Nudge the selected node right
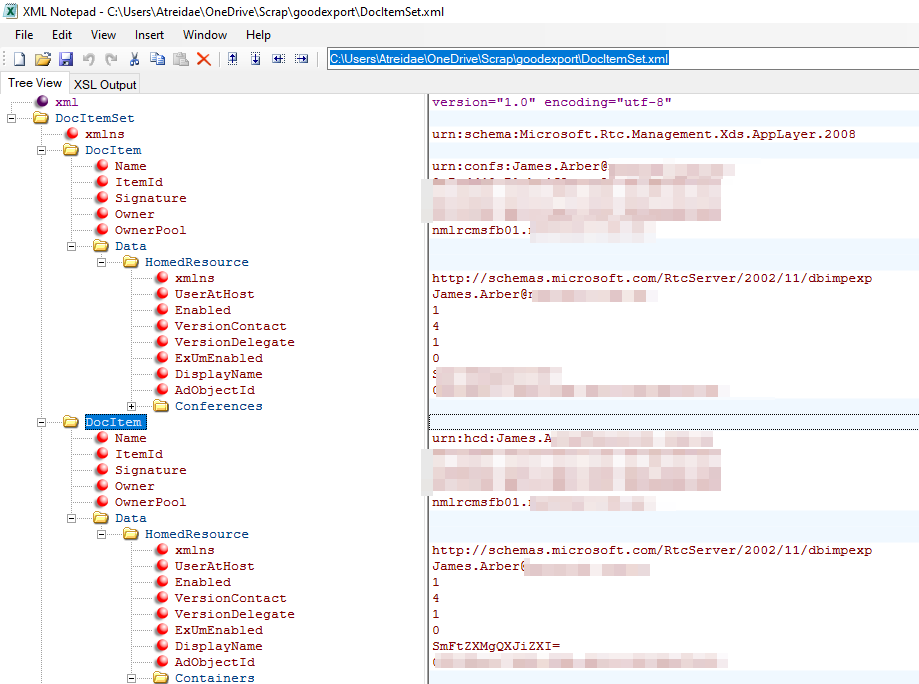This screenshot has height=684, width=919. pyautogui.click(x=301, y=59)
